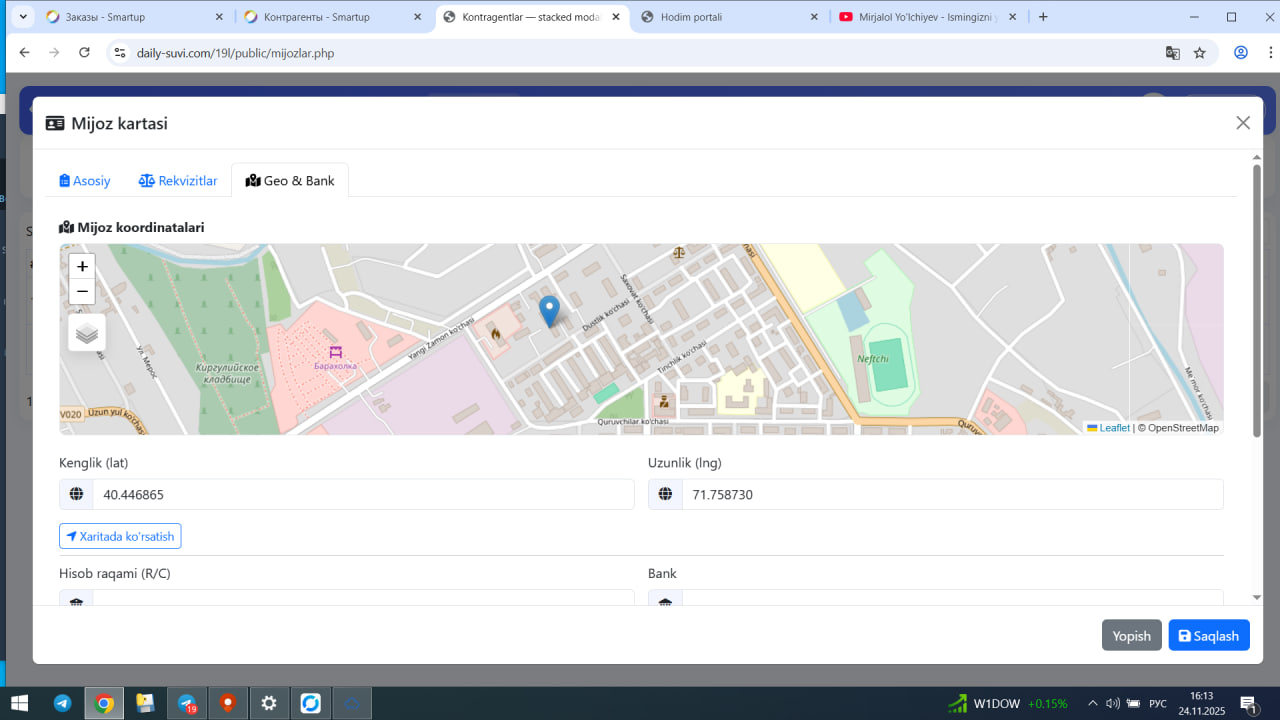1280x720 pixels.
Task: Adjust volume via the speaker tray icon
Action: (1113, 703)
